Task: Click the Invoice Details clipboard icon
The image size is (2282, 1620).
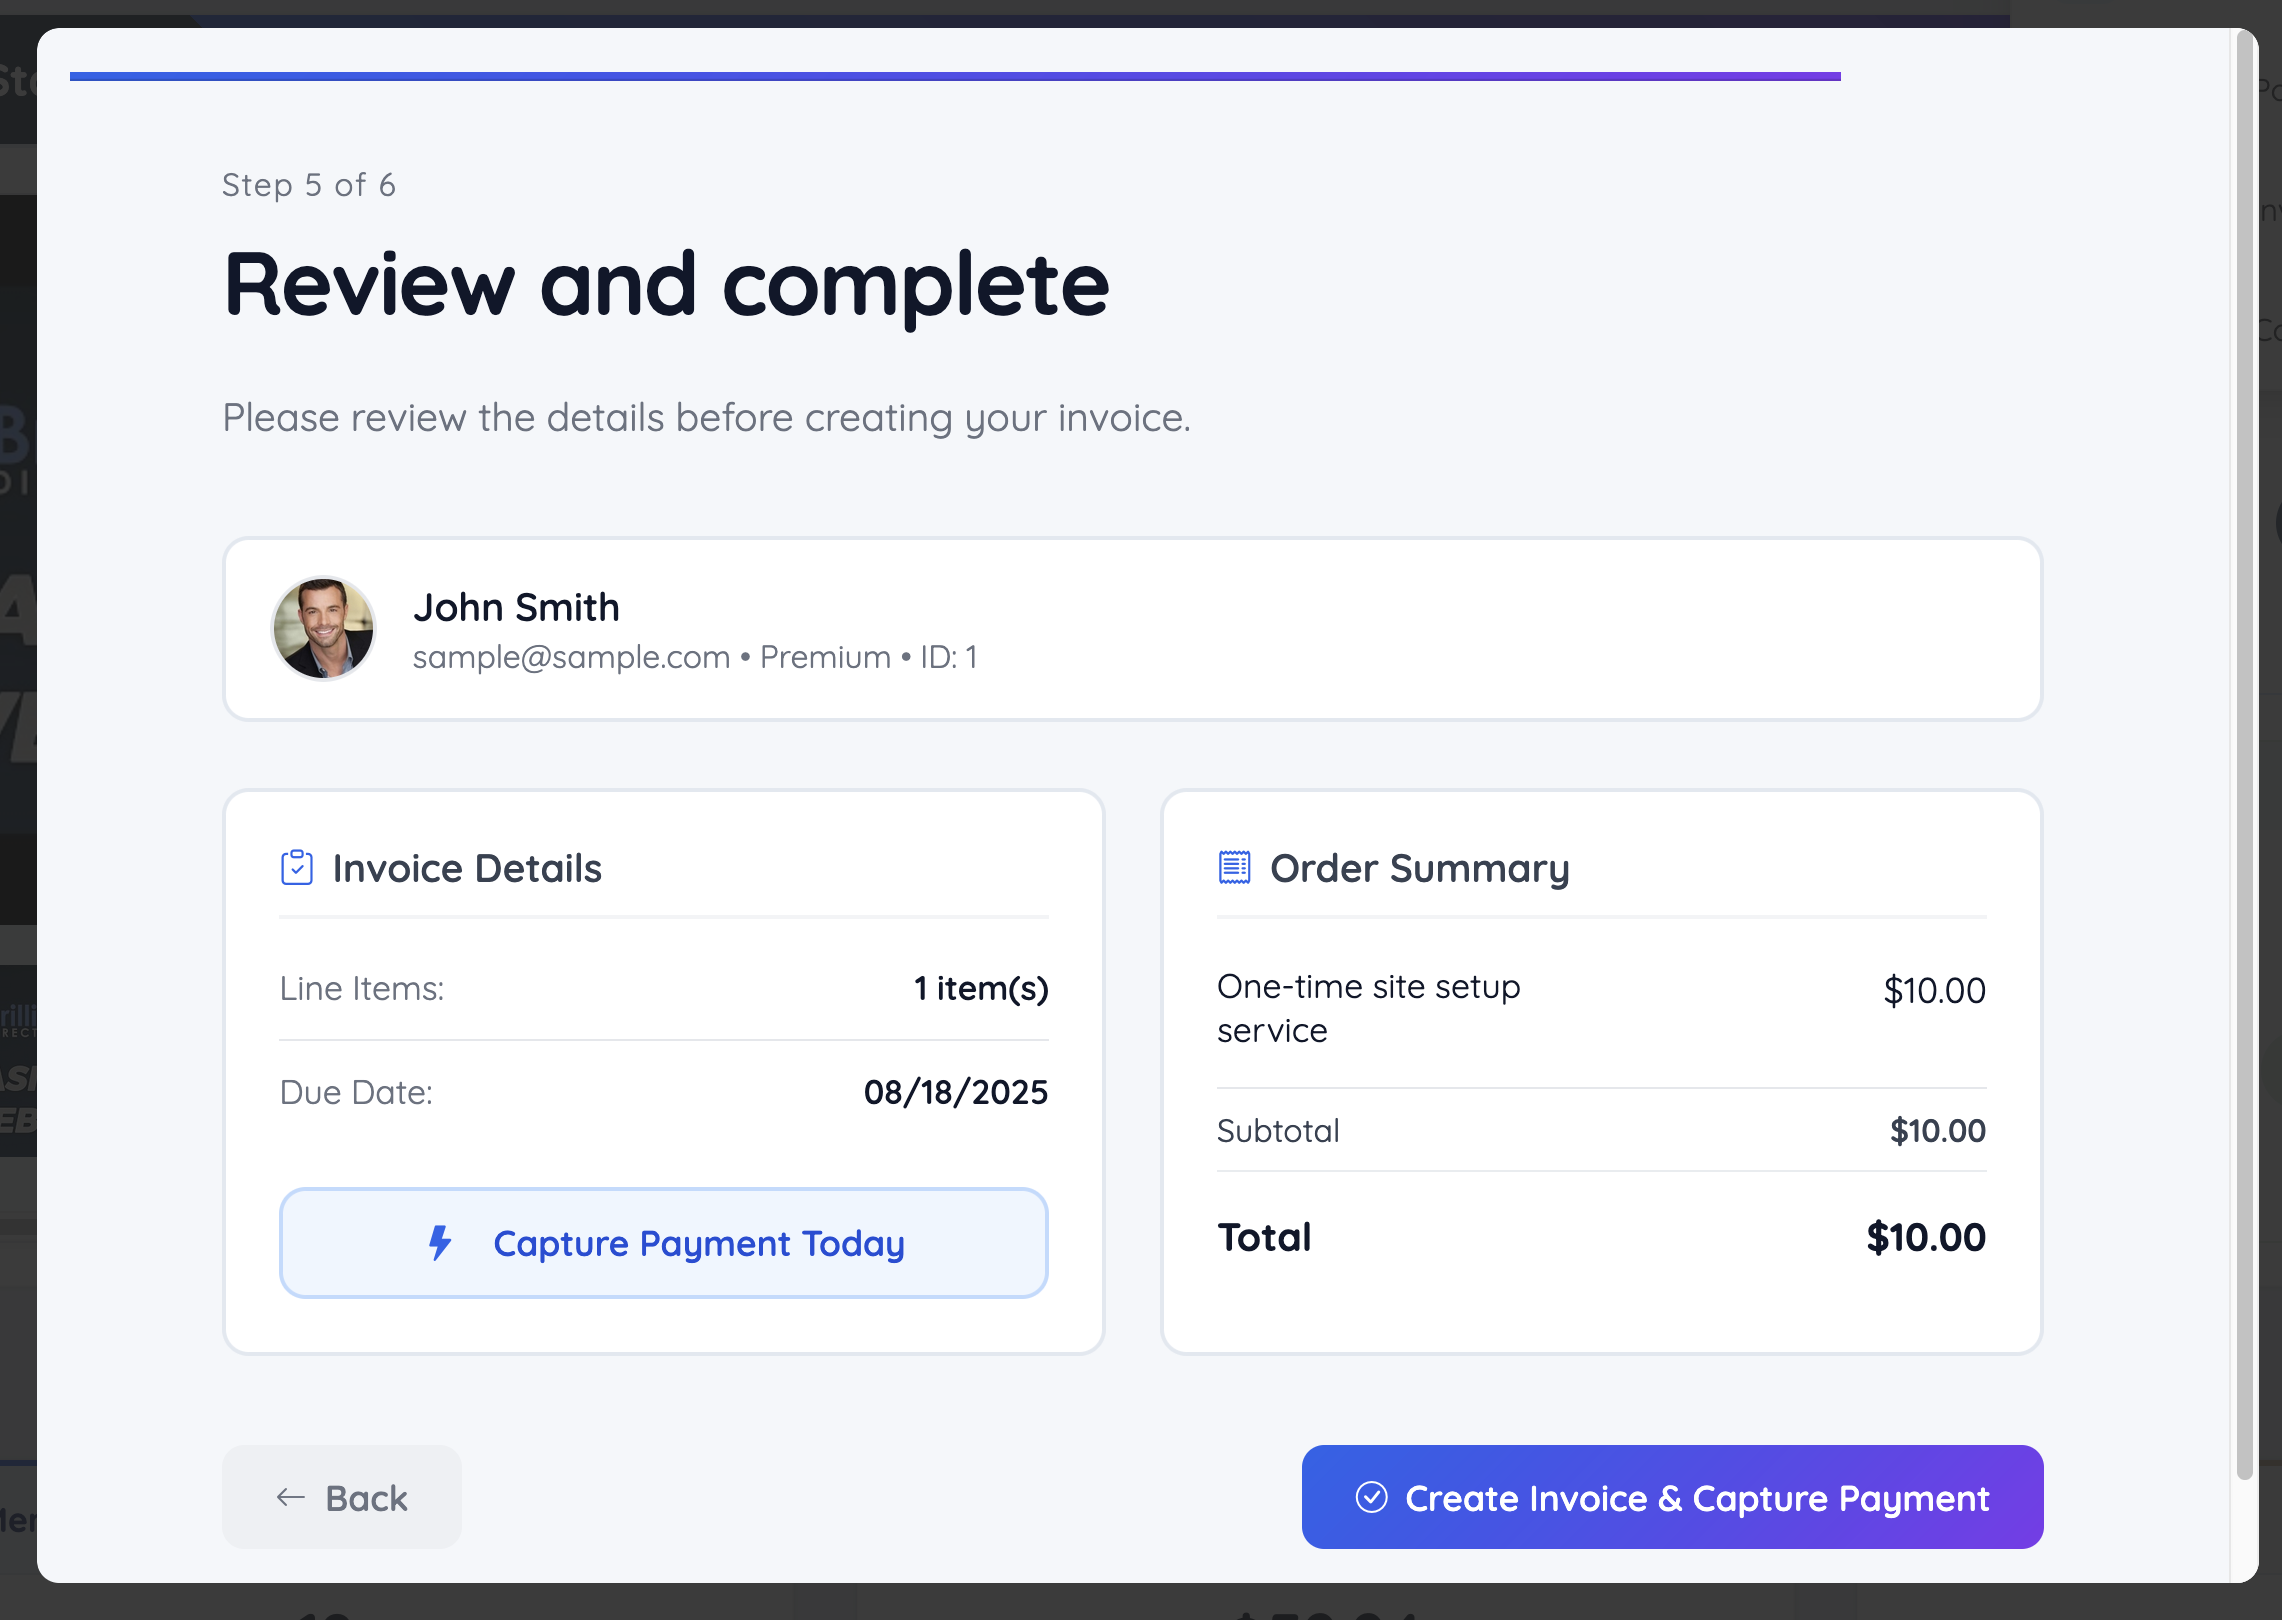Action: (x=297, y=868)
